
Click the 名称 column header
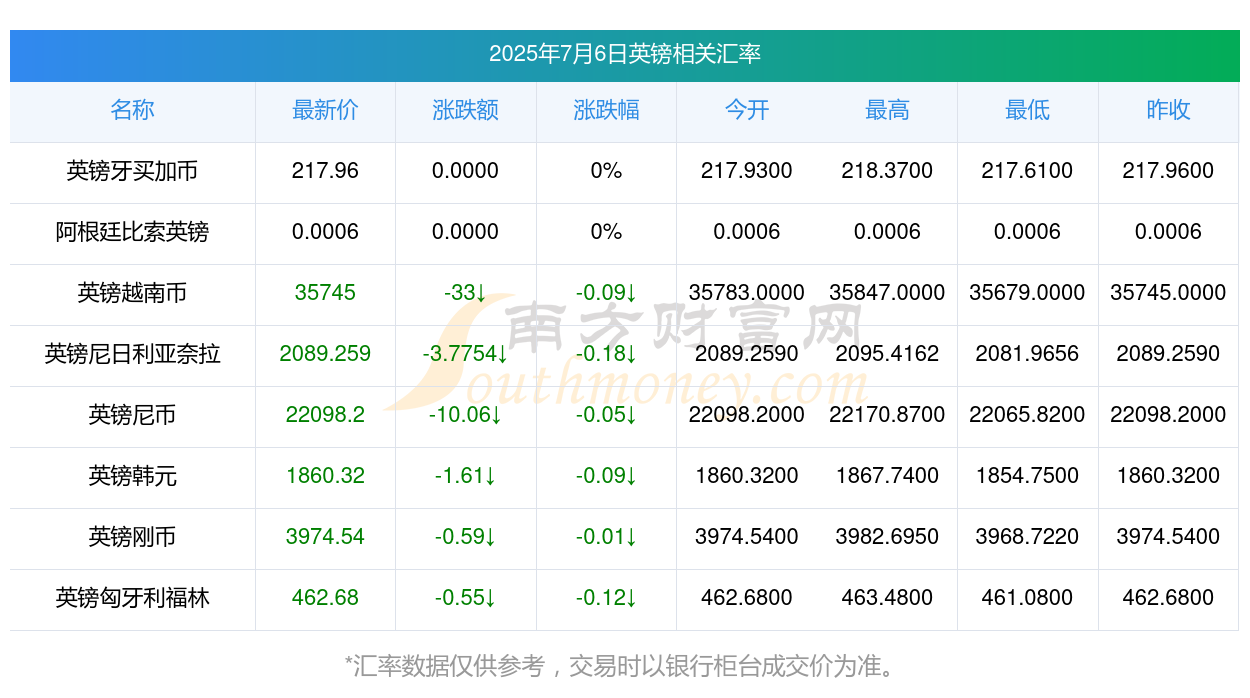[132, 110]
